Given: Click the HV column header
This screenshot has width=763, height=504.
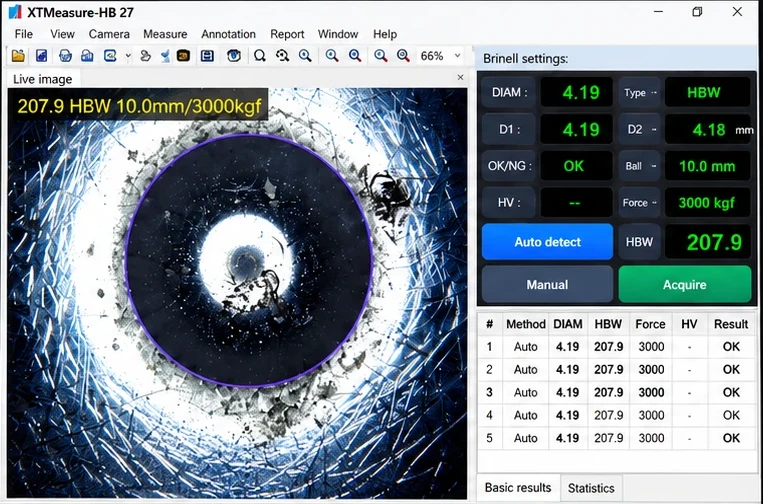Looking at the screenshot, I should [689, 324].
